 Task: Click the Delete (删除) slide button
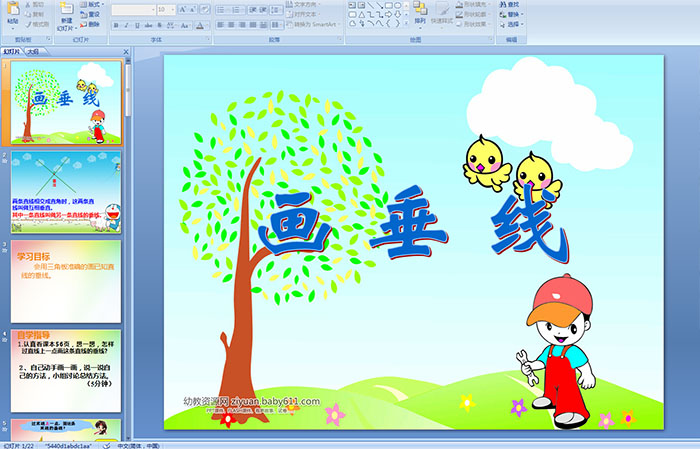click(x=90, y=24)
